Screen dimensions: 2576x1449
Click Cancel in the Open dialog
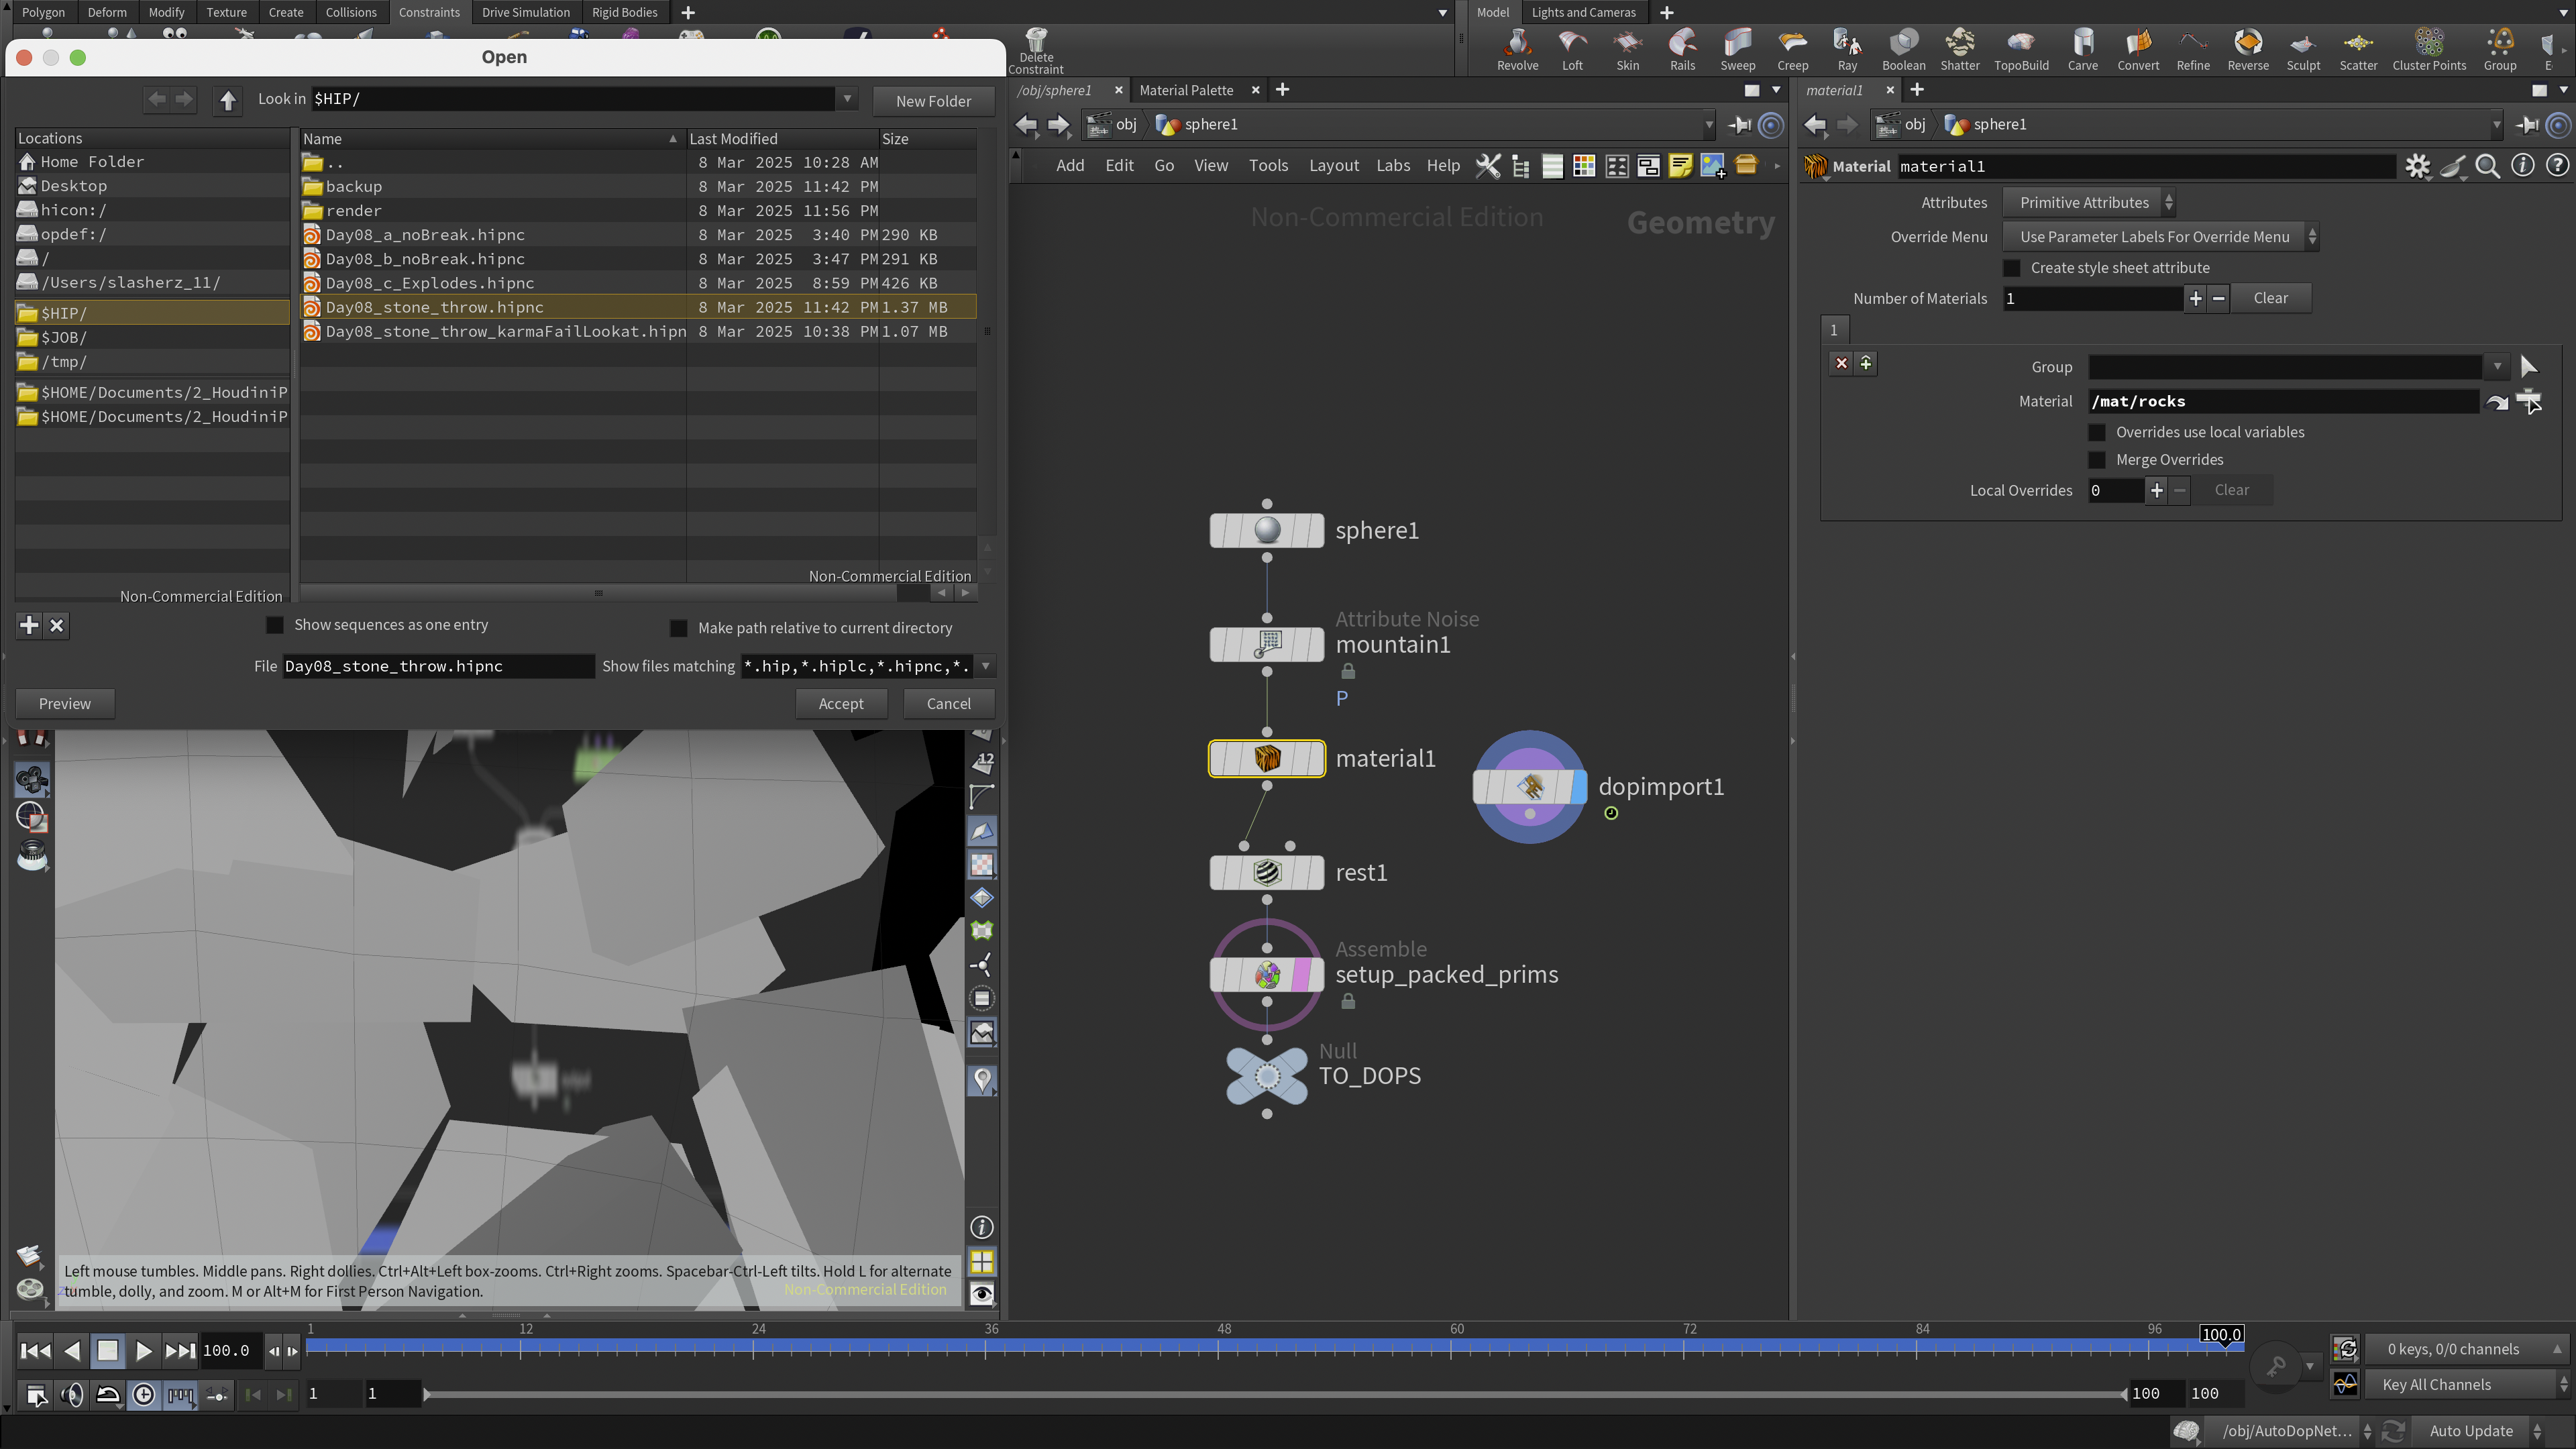point(948,704)
